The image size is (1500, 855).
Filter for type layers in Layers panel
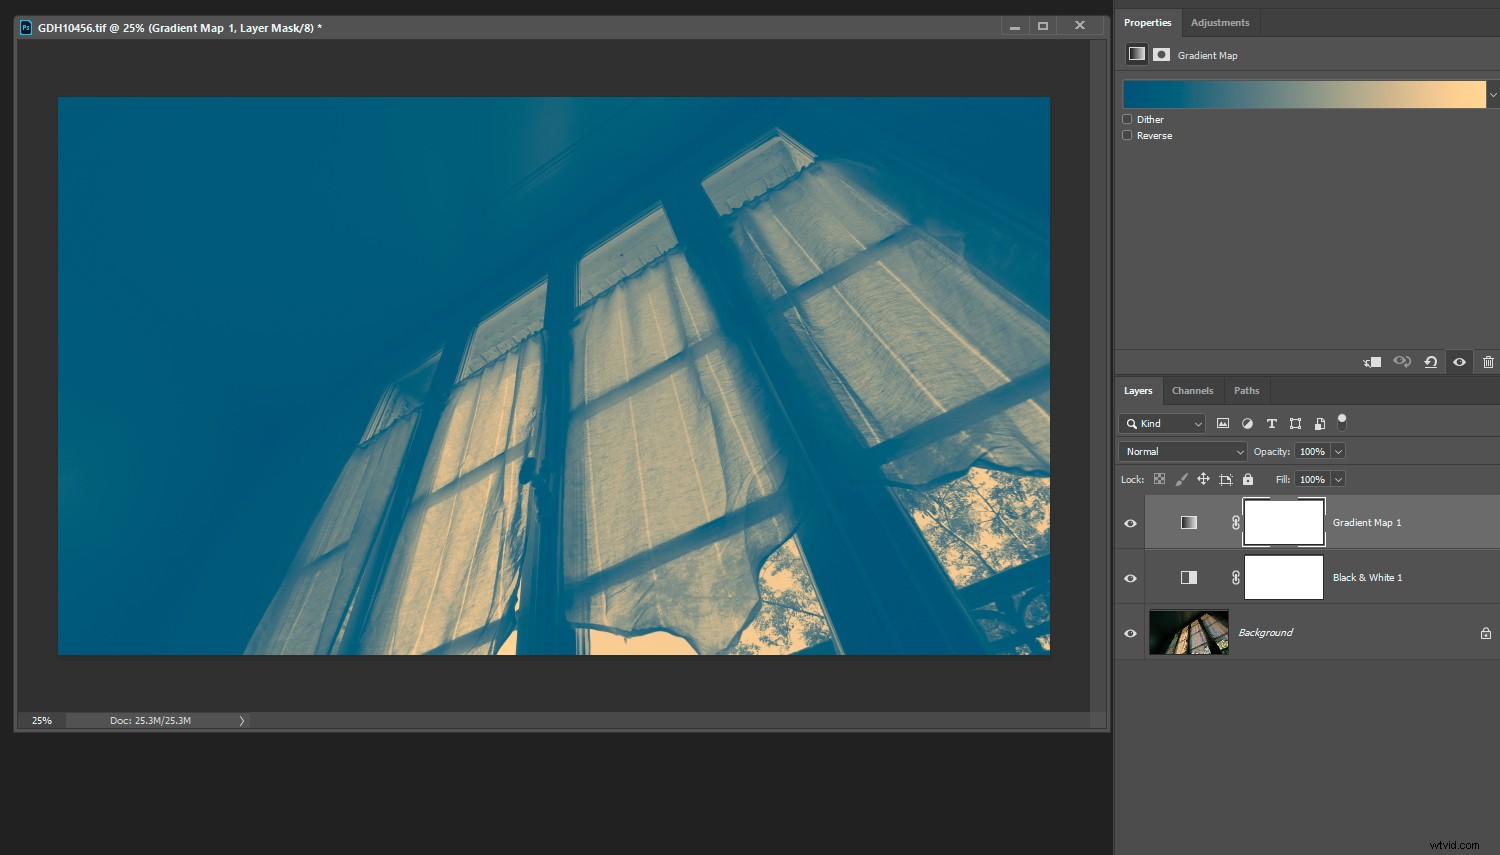coord(1271,423)
